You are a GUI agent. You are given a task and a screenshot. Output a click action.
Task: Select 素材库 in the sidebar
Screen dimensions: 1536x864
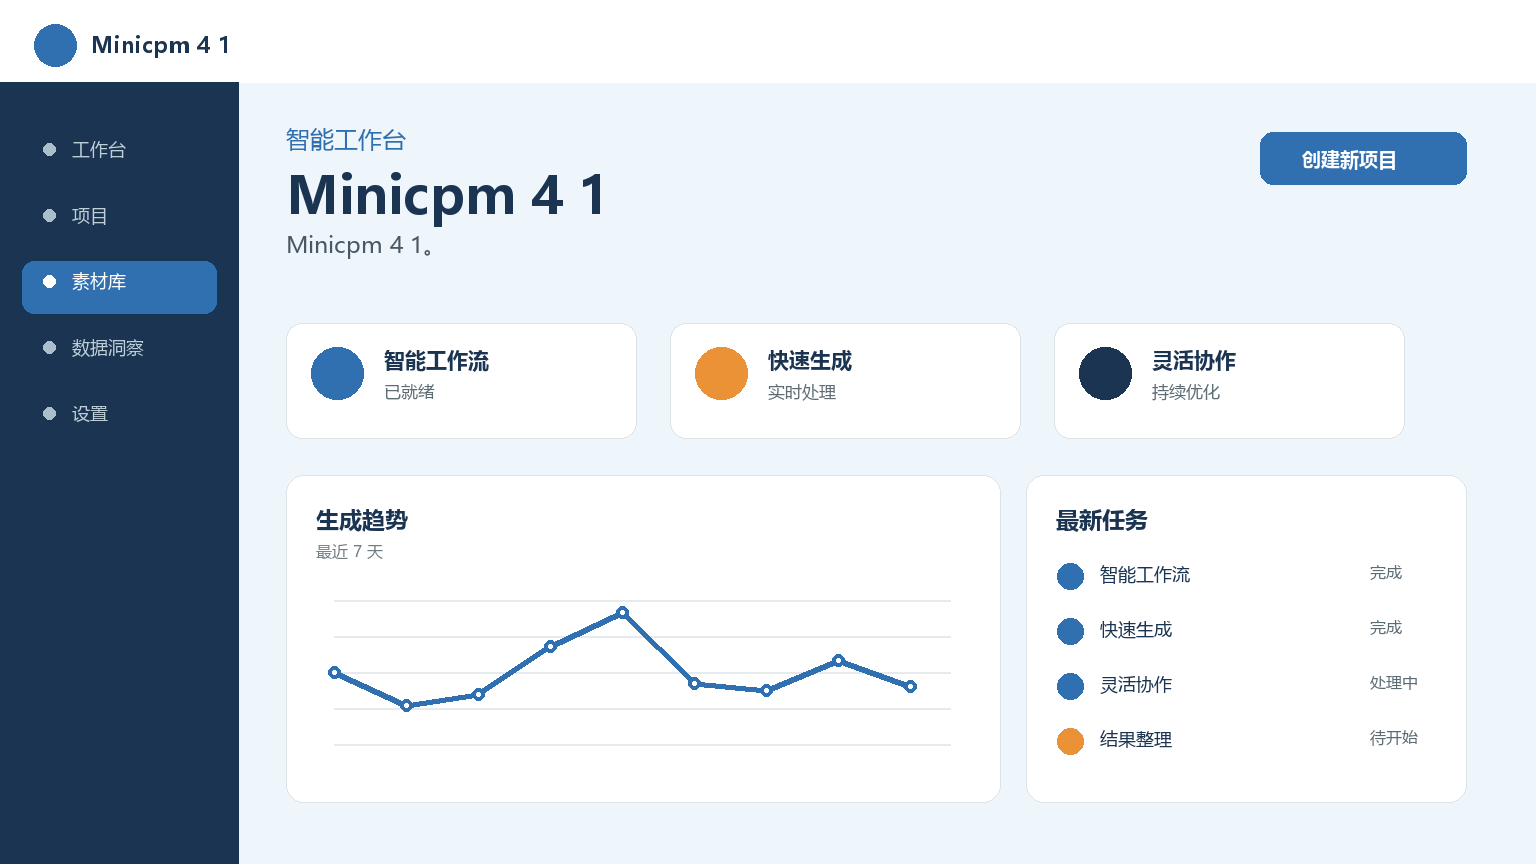[119, 287]
